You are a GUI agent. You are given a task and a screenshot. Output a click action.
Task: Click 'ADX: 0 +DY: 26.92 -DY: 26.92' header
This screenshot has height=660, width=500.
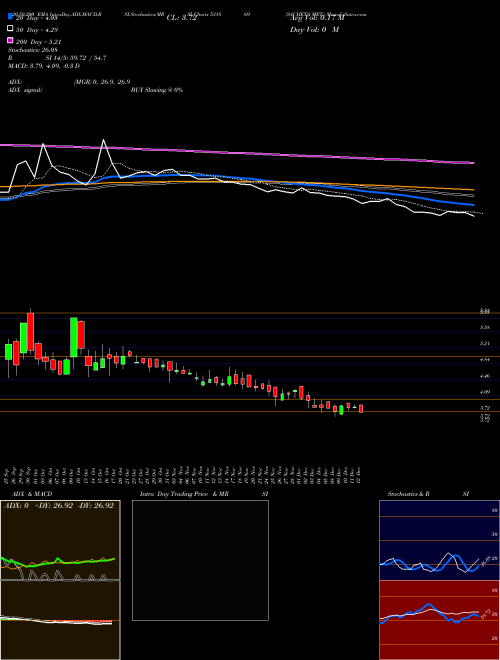(x=59, y=506)
